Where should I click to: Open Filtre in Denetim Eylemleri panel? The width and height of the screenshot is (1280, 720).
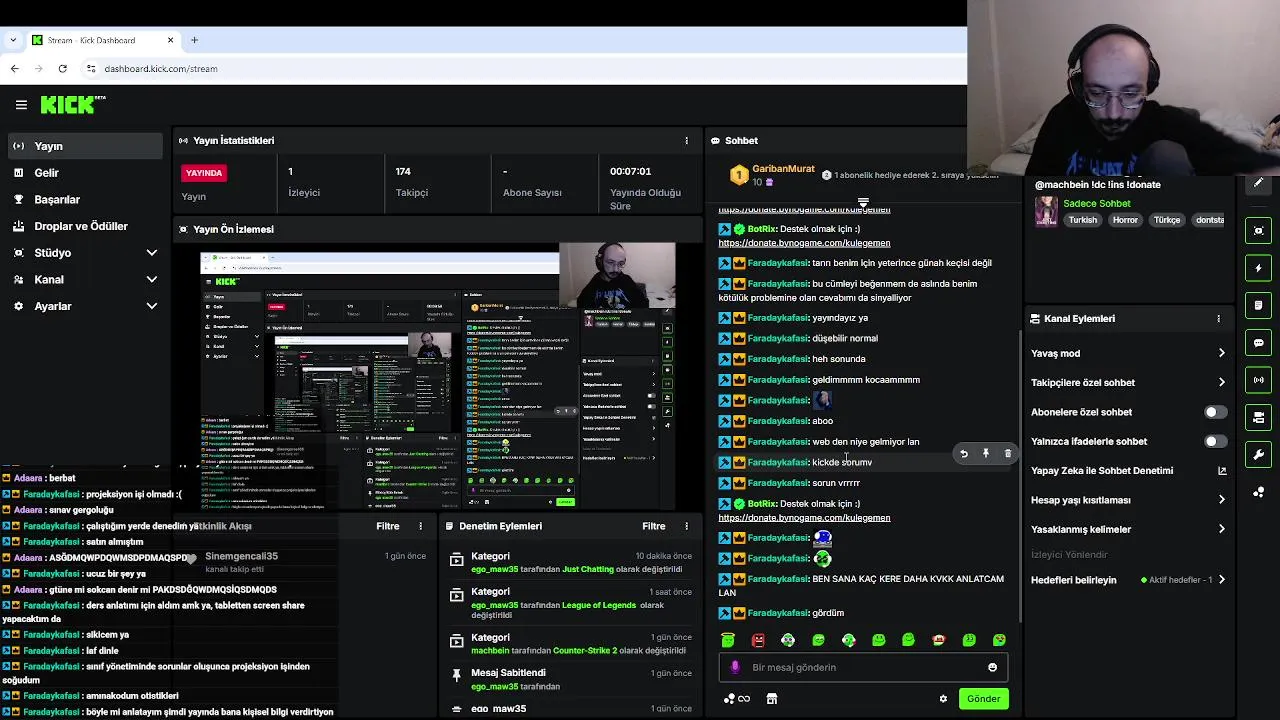point(653,526)
